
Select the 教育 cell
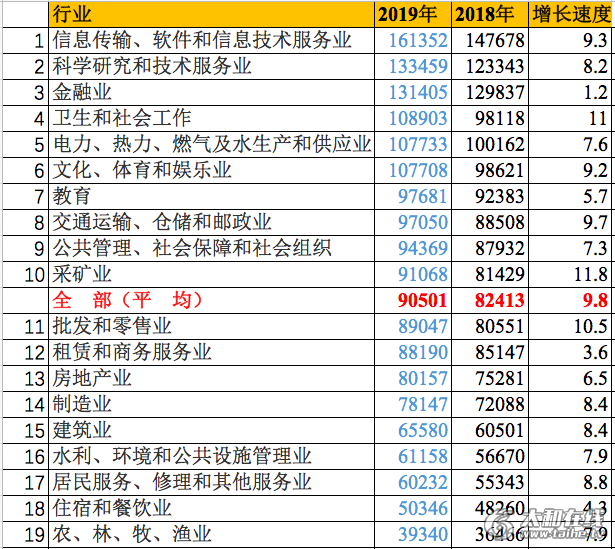pyautogui.click(x=211, y=196)
